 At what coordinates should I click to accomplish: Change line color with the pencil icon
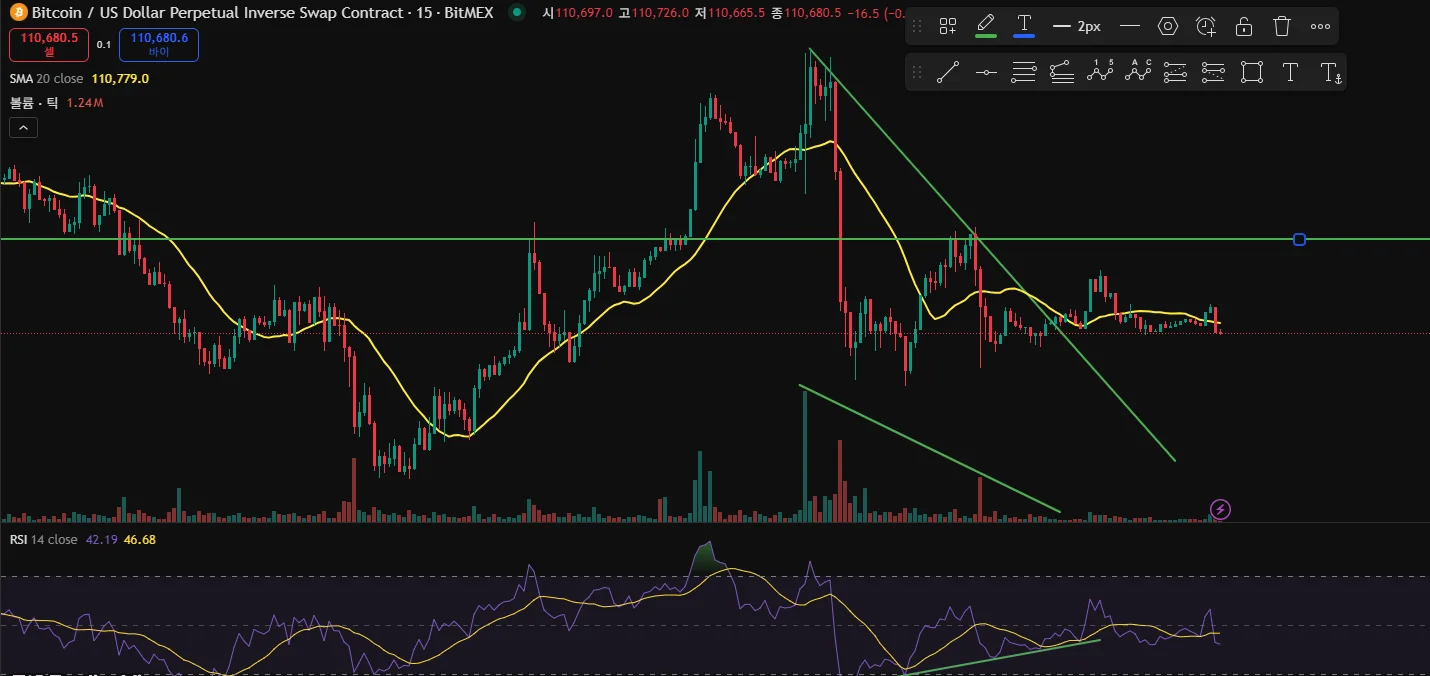pos(986,27)
